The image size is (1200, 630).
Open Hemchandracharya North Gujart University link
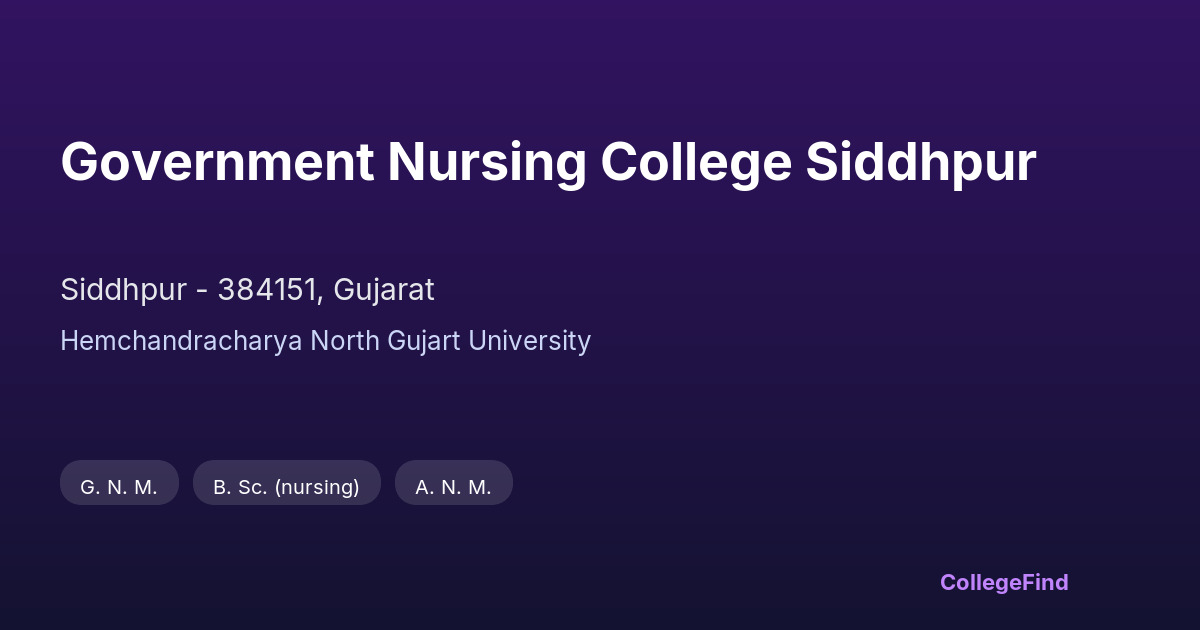tap(325, 341)
